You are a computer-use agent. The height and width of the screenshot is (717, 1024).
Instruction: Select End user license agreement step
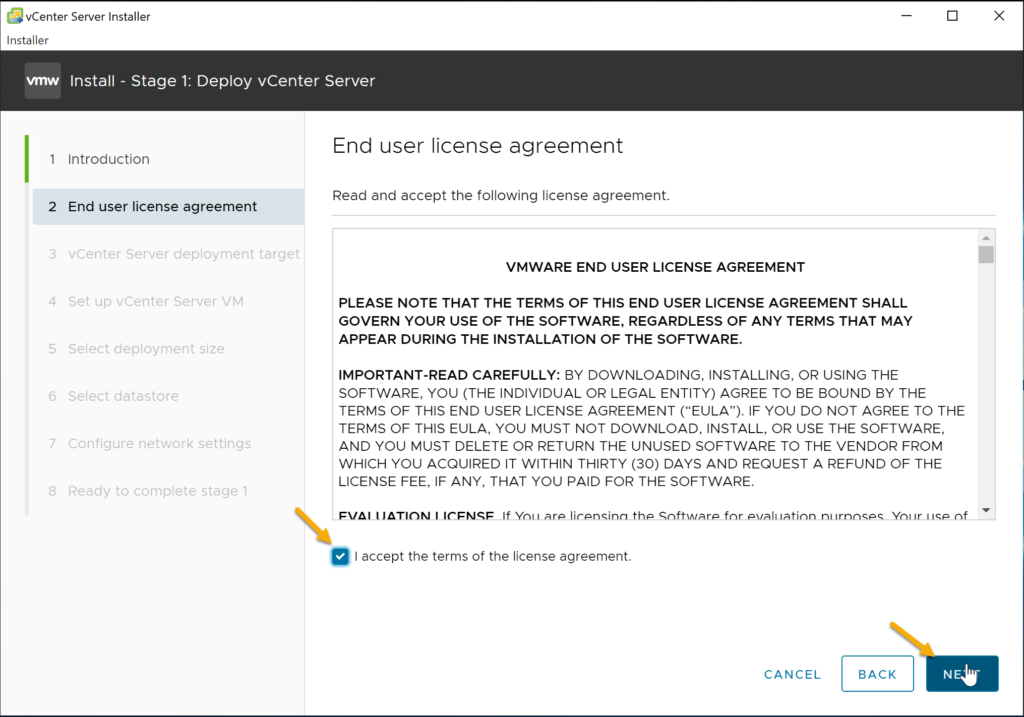(162, 207)
